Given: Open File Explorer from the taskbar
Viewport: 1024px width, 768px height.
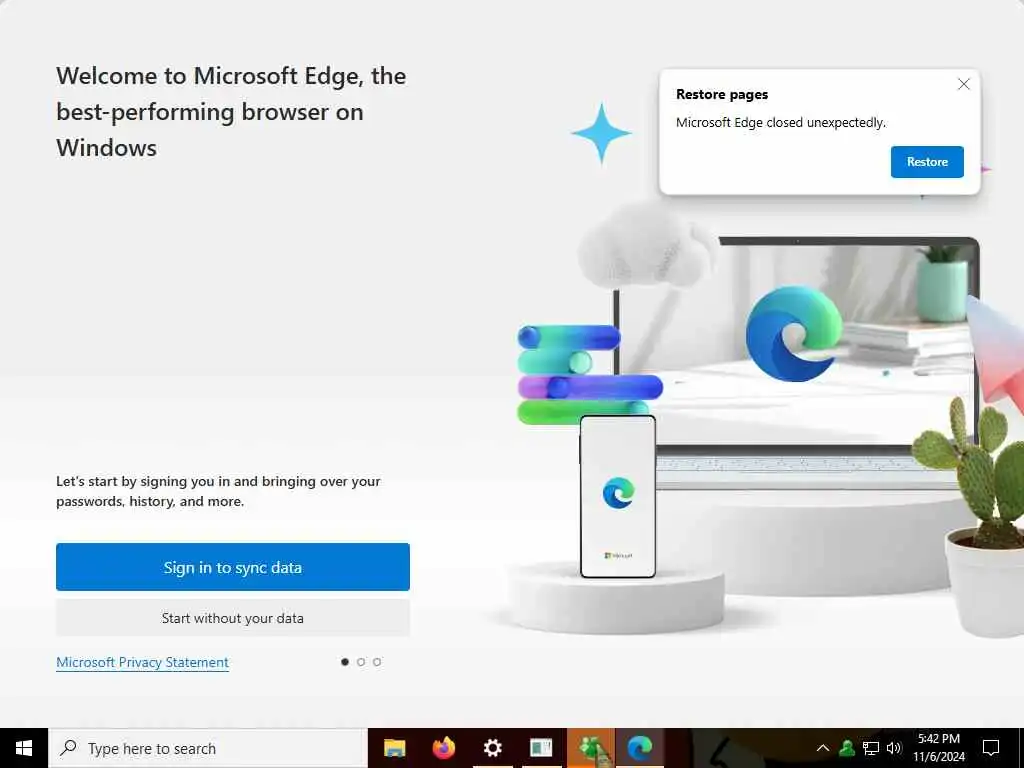Looking at the screenshot, I should point(394,748).
